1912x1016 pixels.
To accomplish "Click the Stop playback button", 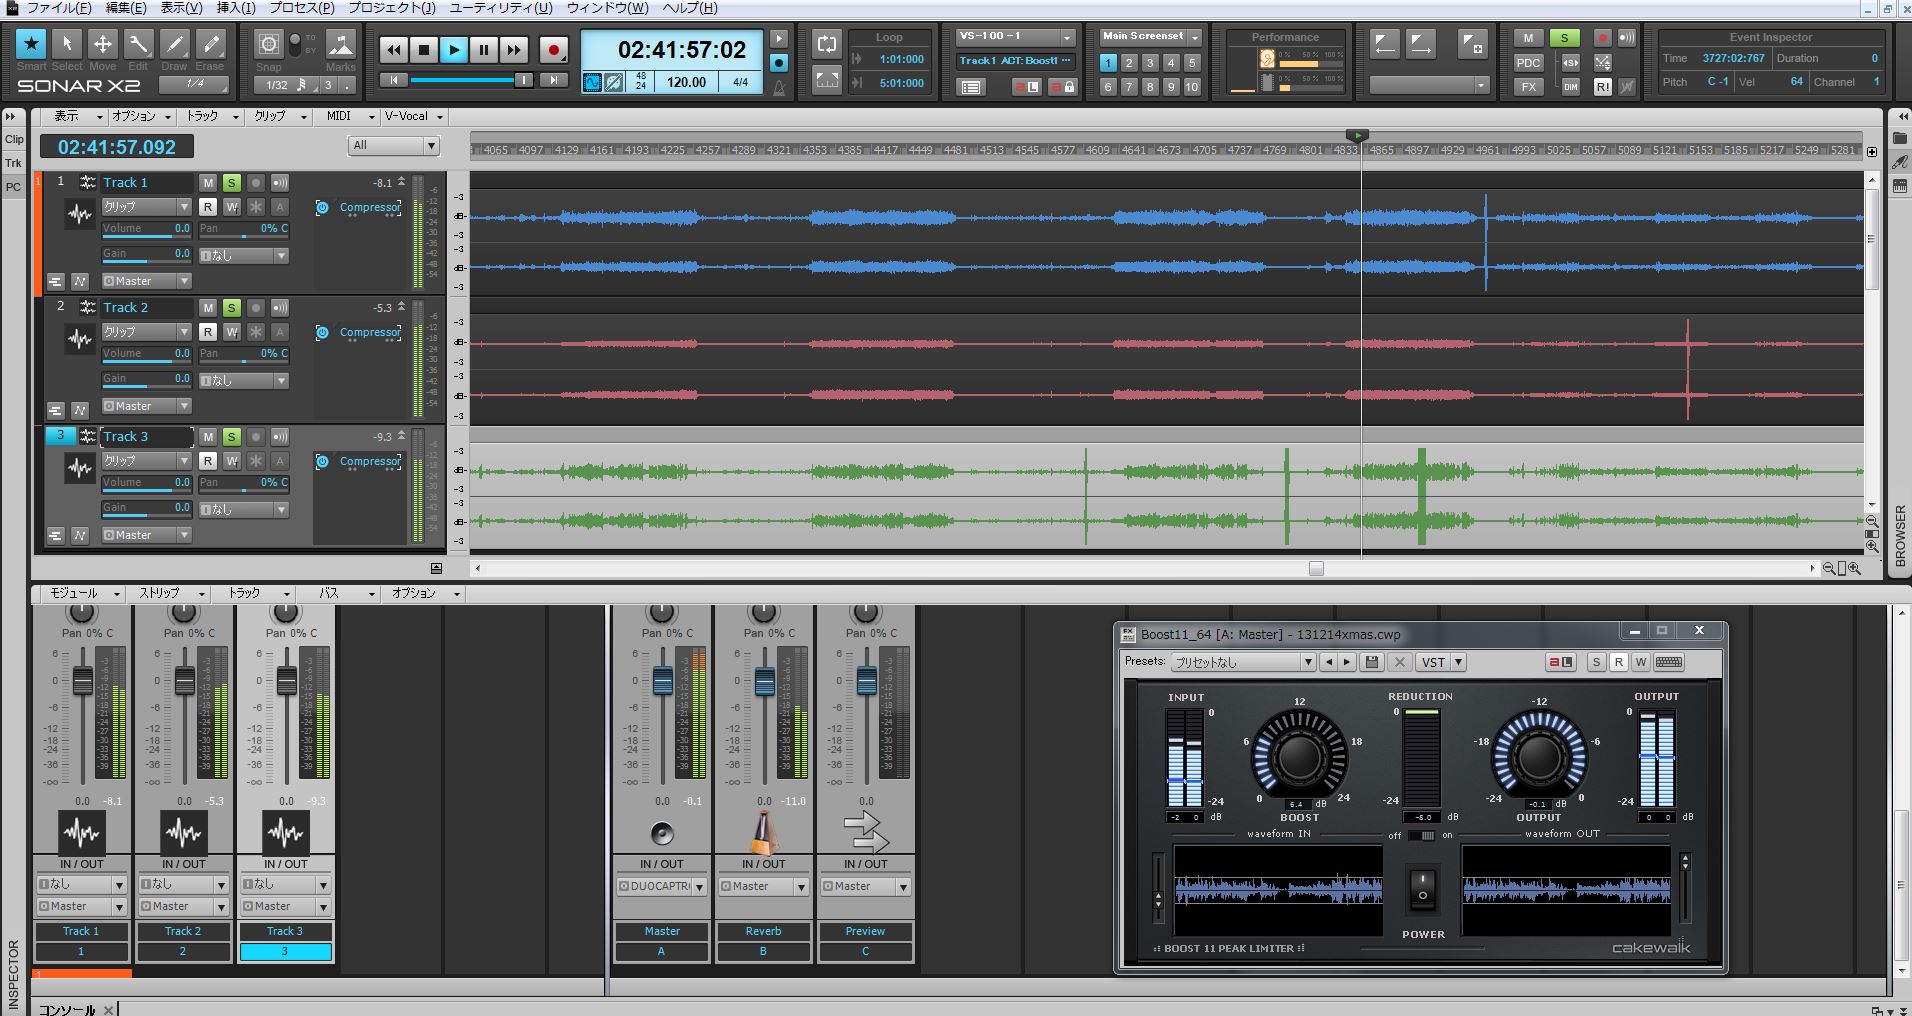I will (x=424, y=50).
